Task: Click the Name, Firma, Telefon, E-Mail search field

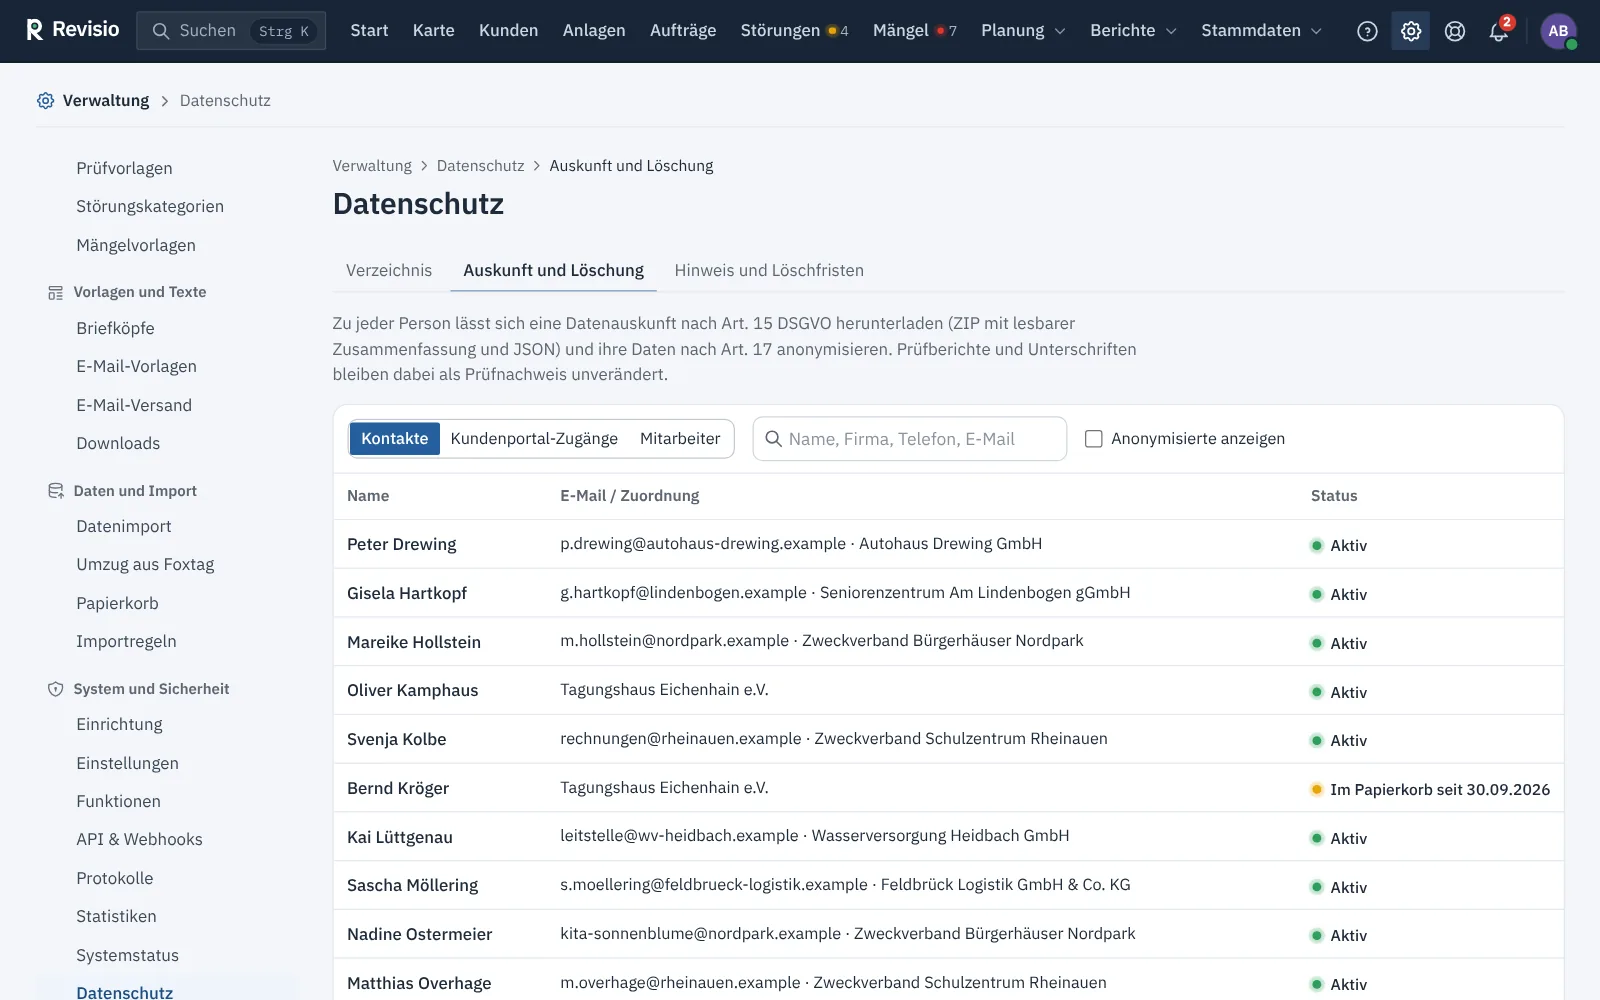Action: click(x=909, y=439)
